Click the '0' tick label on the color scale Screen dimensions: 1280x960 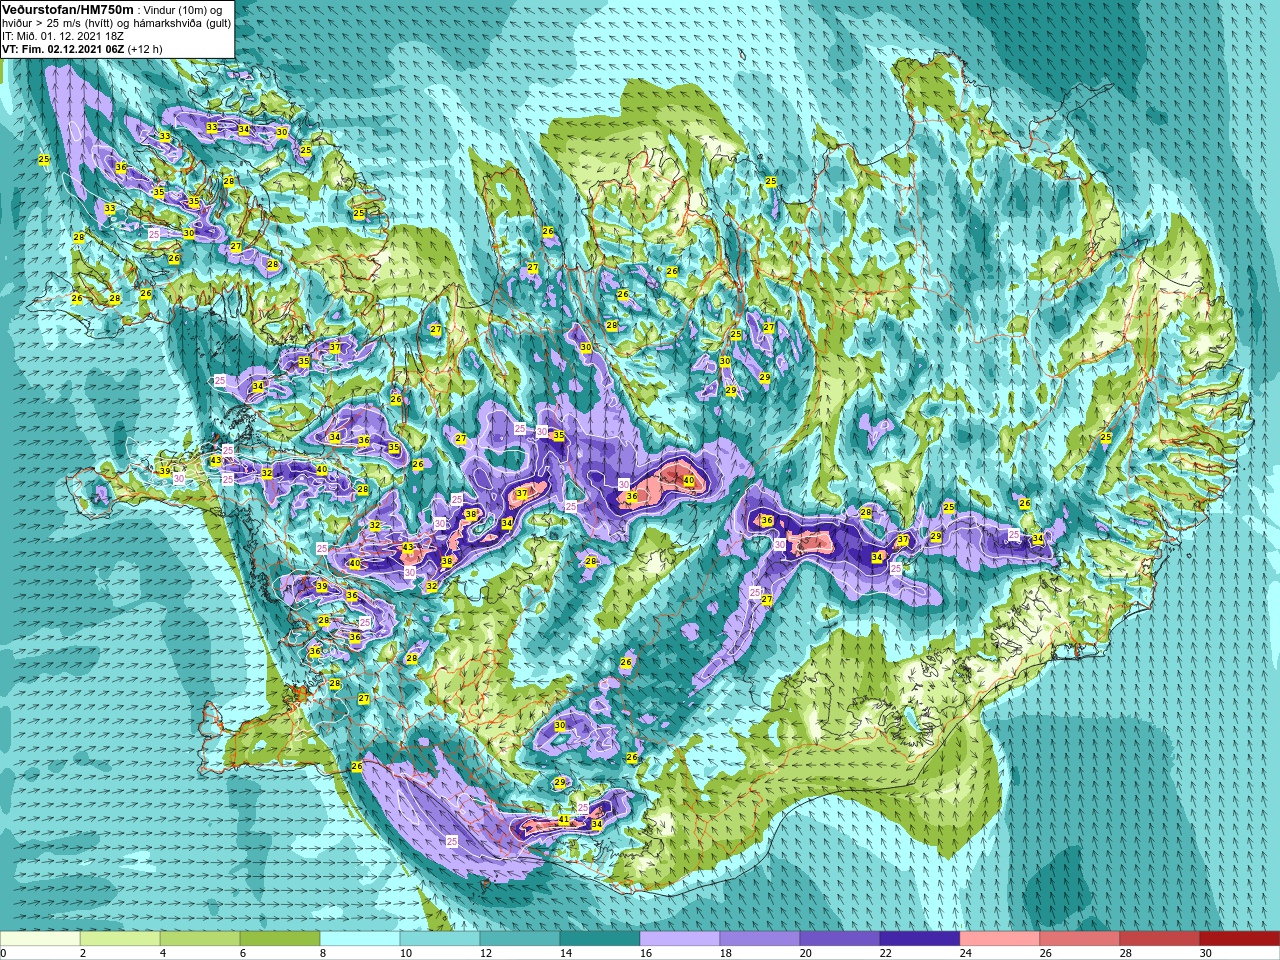point(4,953)
